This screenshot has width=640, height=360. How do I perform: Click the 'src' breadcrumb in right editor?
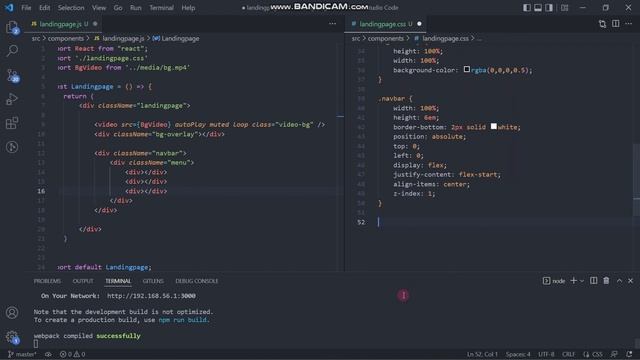point(356,38)
